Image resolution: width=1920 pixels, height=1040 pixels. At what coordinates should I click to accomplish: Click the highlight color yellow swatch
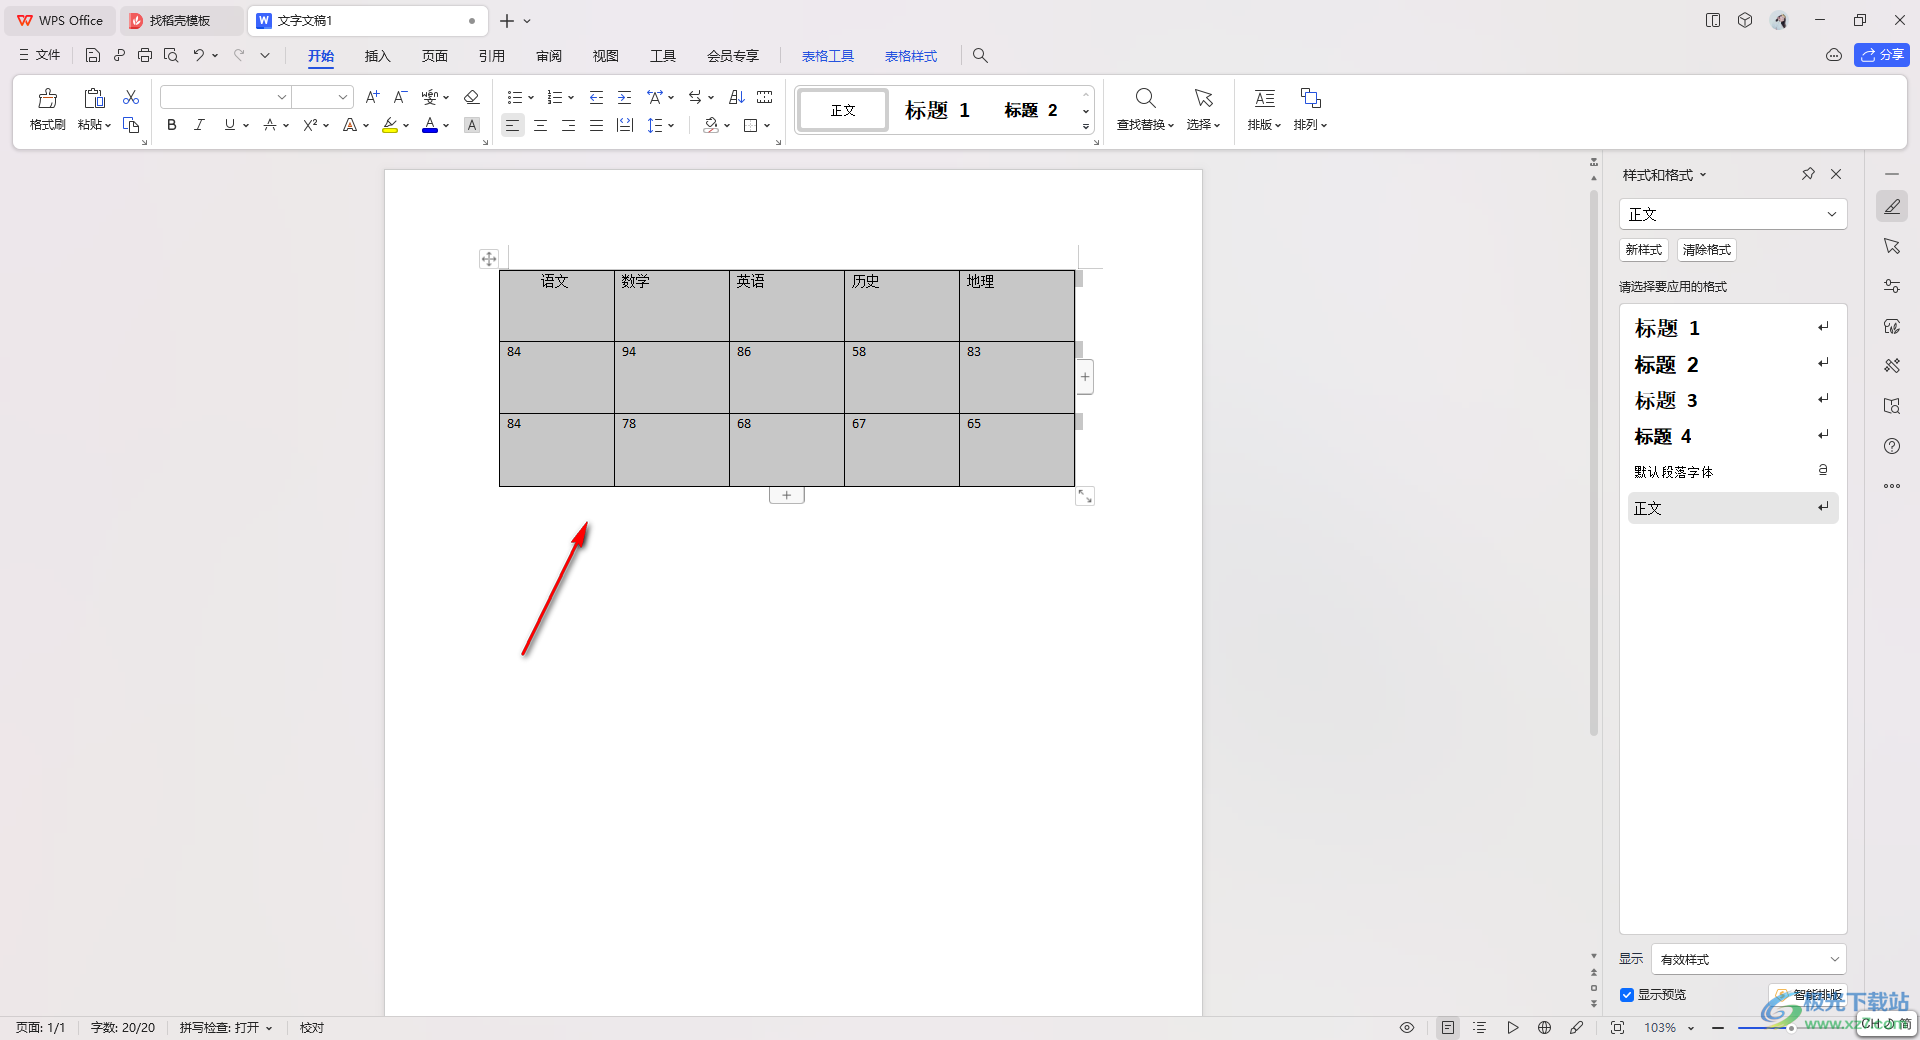pyautogui.click(x=390, y=126)
